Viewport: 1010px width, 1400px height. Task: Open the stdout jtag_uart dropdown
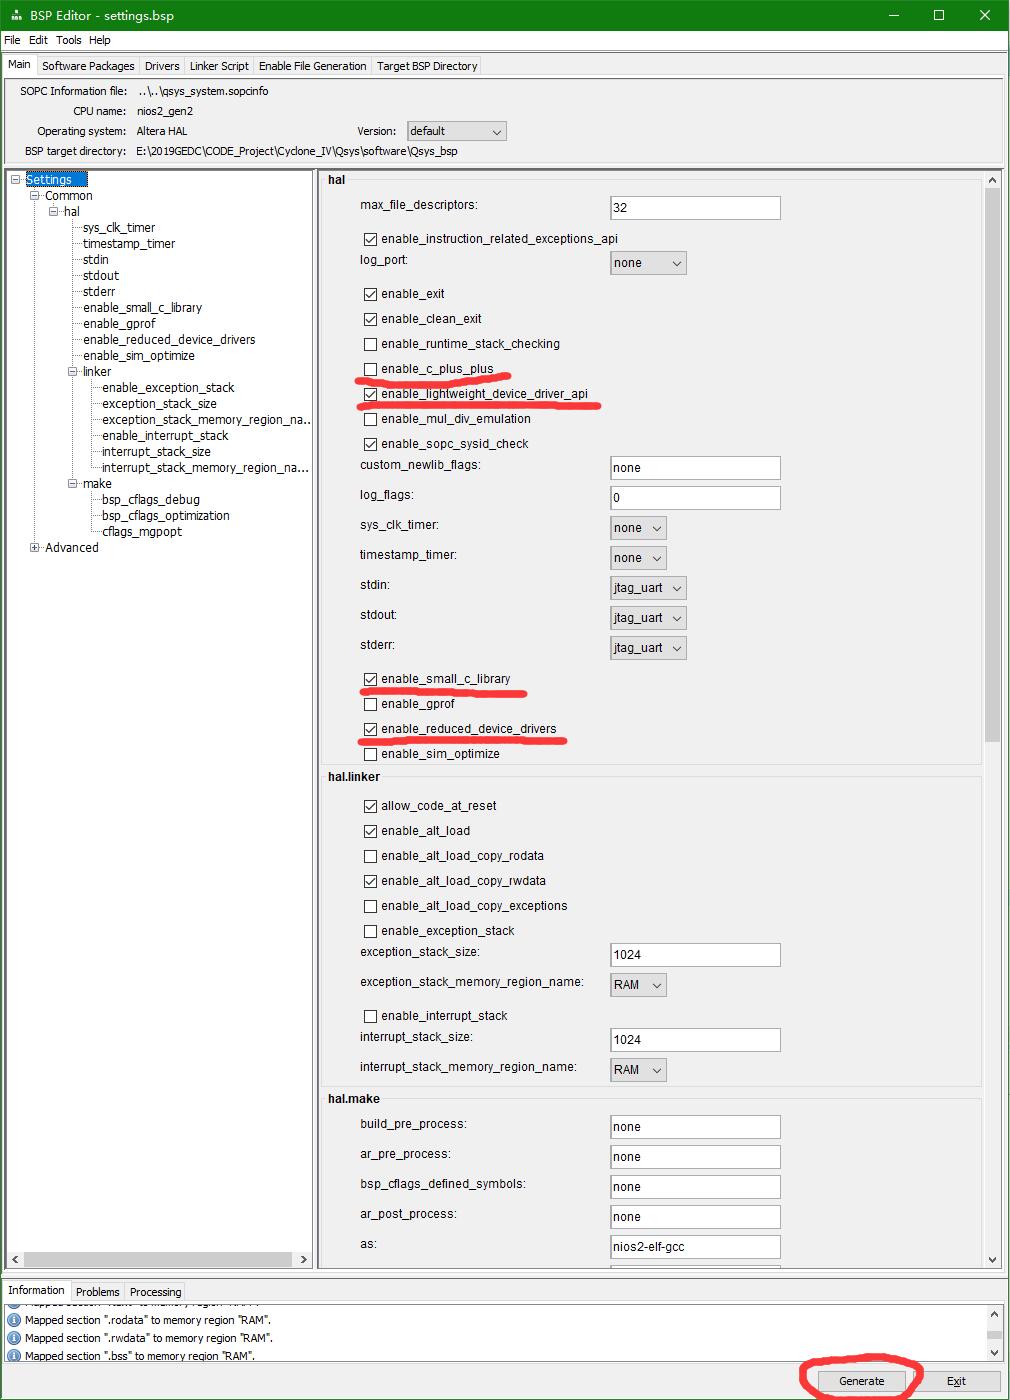tap(648, 618)
